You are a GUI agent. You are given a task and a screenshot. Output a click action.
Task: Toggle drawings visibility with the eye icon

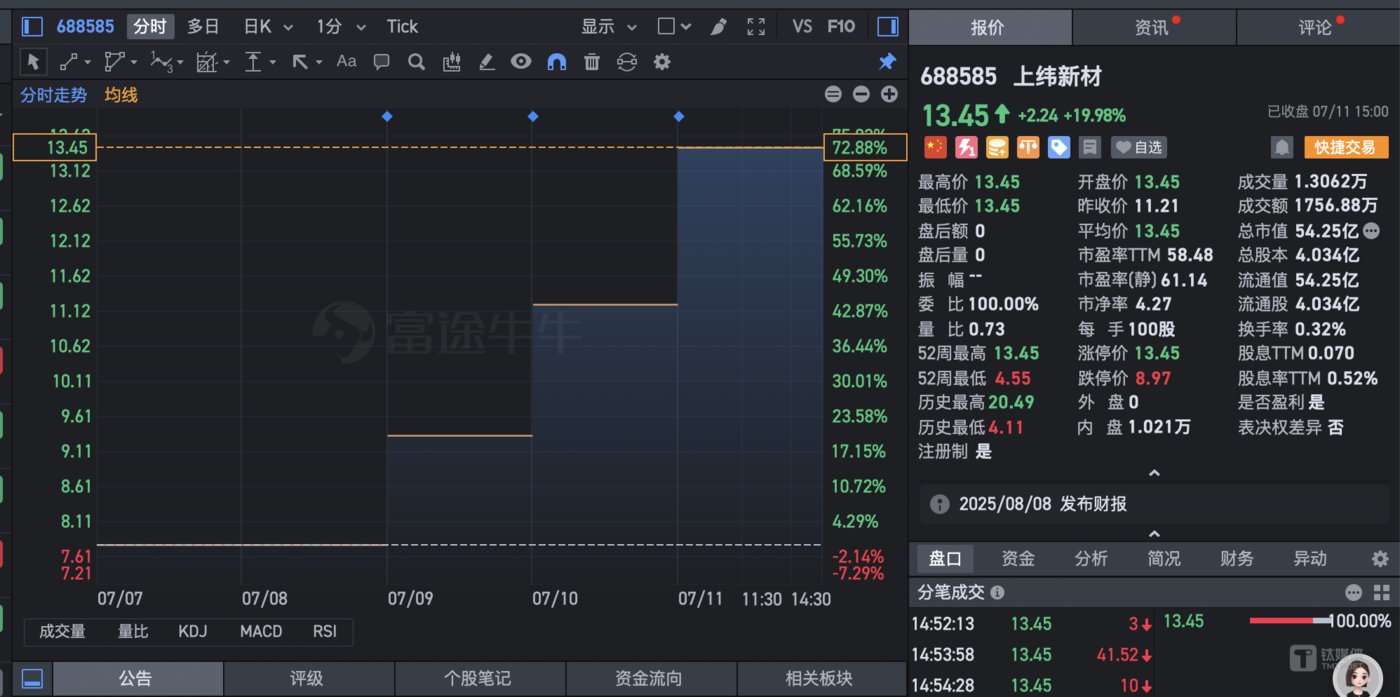click(x=521, y=62)
